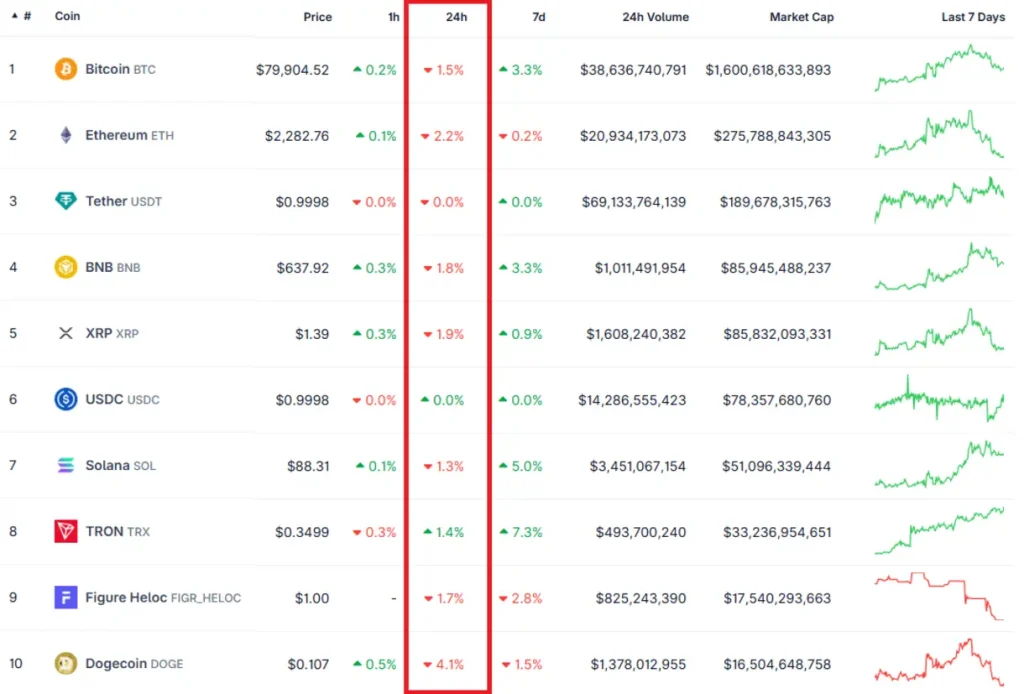Click the Tether coin logo
Image resolution: width=1024 pixels, height=694 pixels.
tap(65, 201)
